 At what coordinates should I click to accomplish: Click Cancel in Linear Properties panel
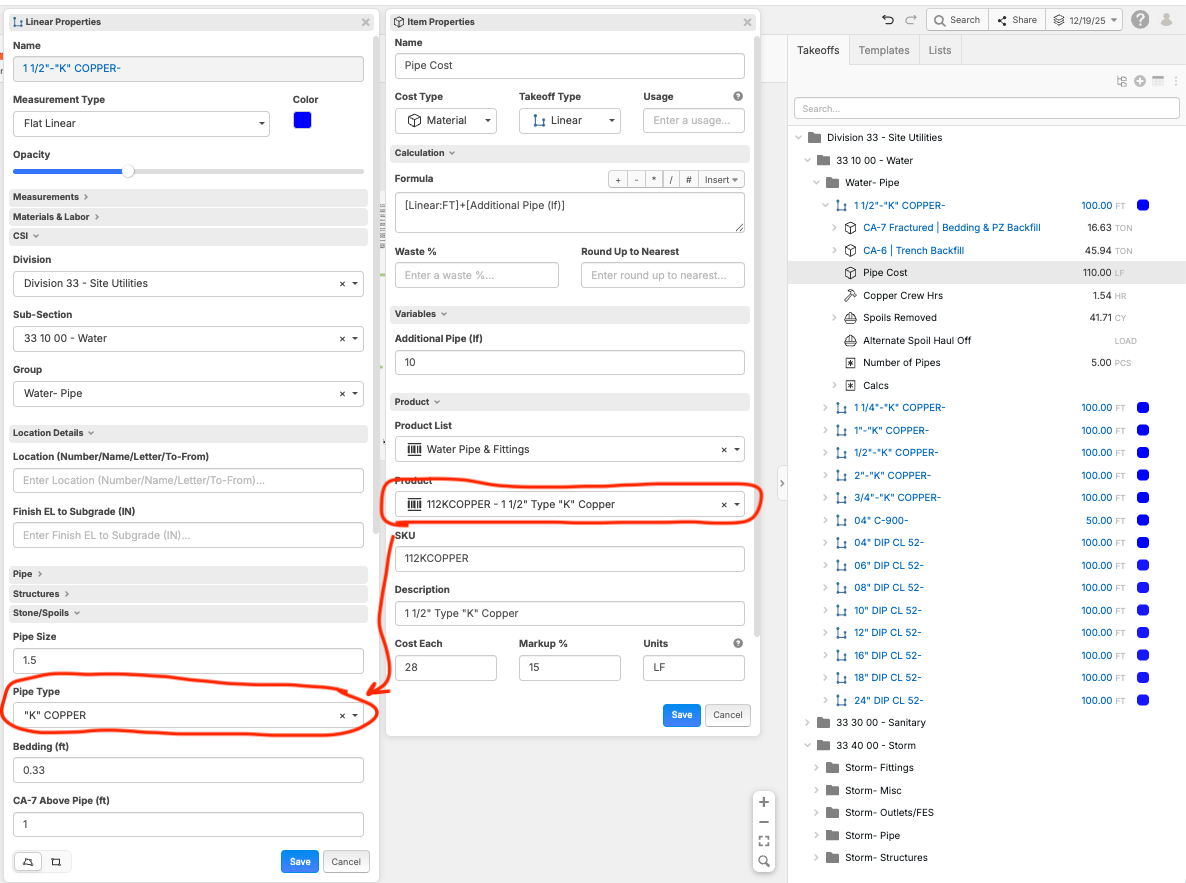pyautogui.click(x=346, y=861)
